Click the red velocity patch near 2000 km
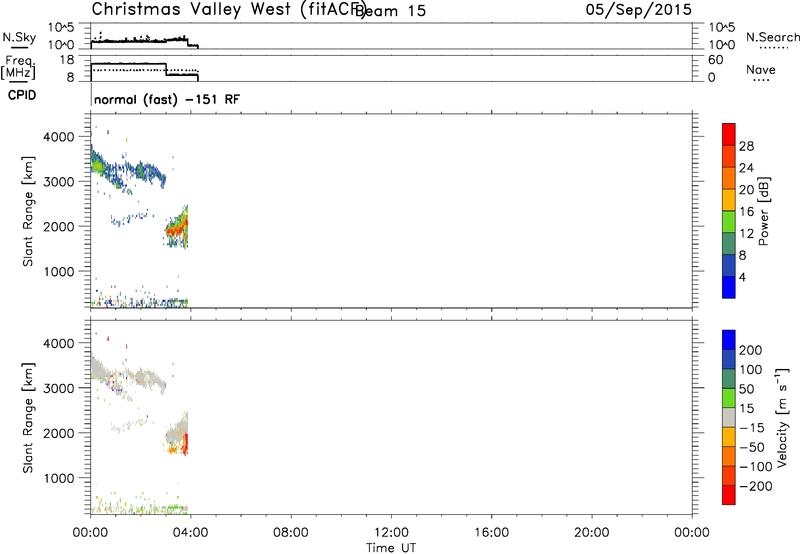 click(x=186, y=443)
